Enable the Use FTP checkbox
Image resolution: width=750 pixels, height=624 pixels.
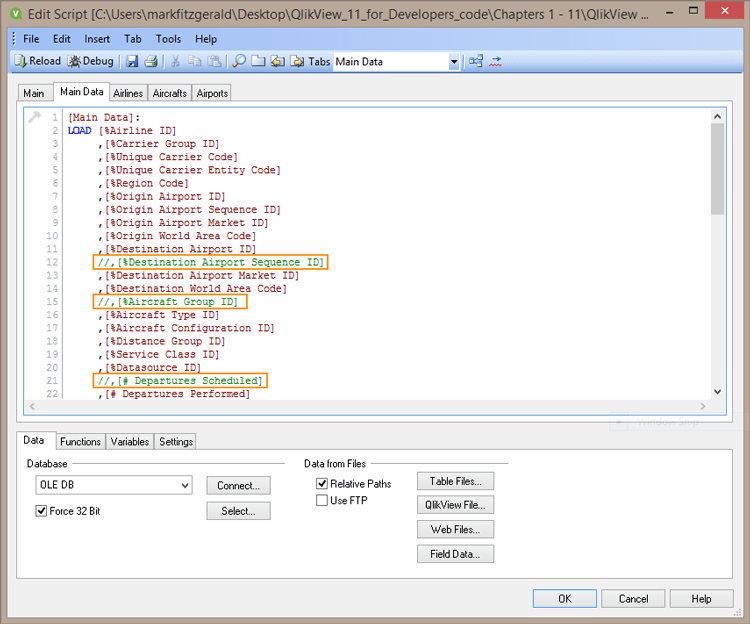tap(322, 500)
